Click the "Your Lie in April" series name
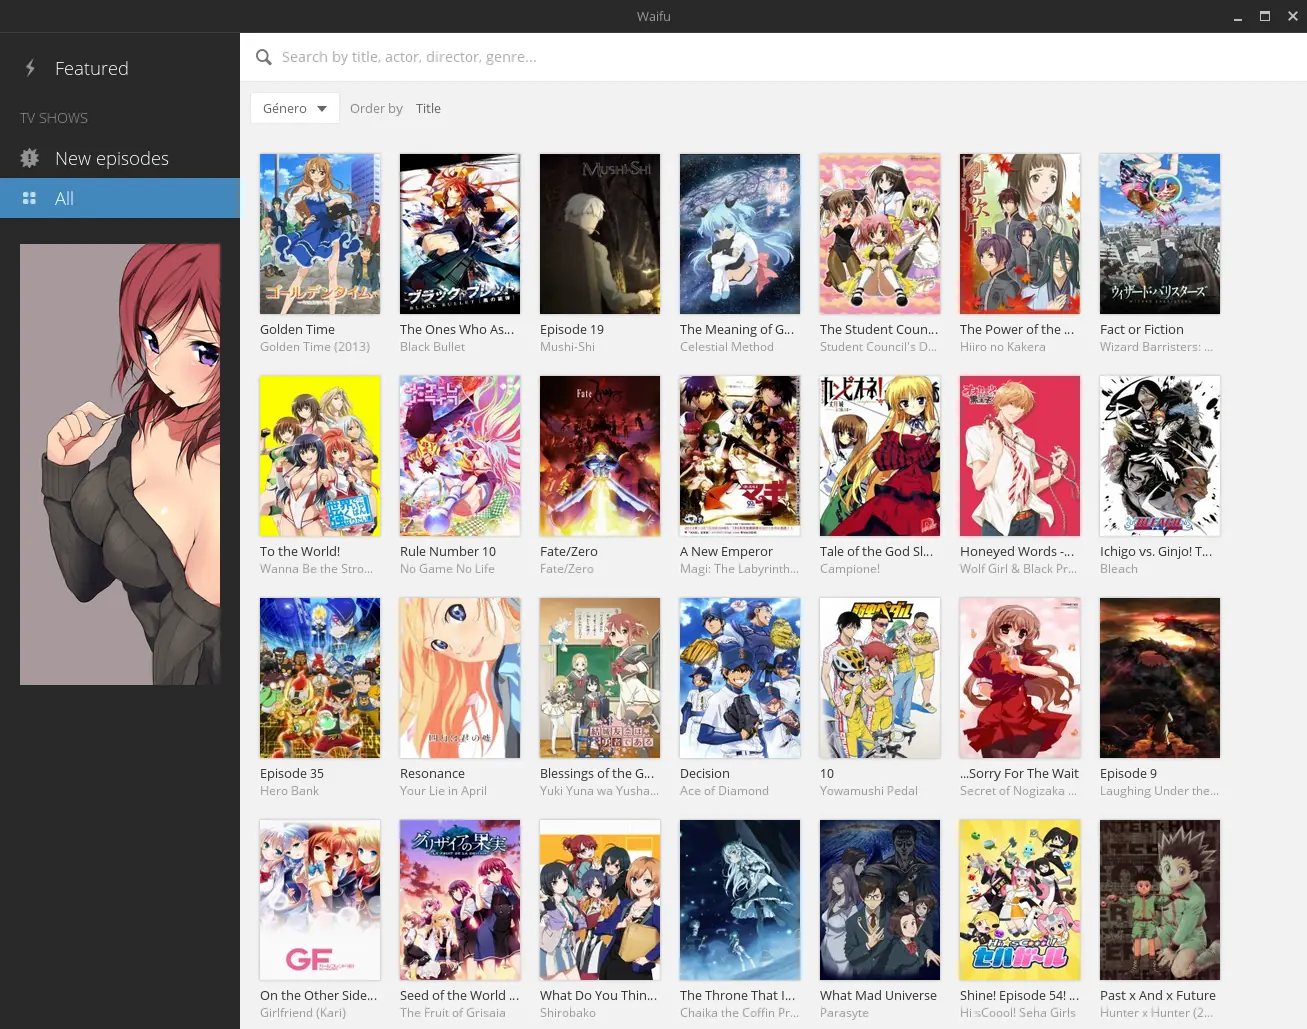Viewport: 1307px width, 1029px height. 443,791
